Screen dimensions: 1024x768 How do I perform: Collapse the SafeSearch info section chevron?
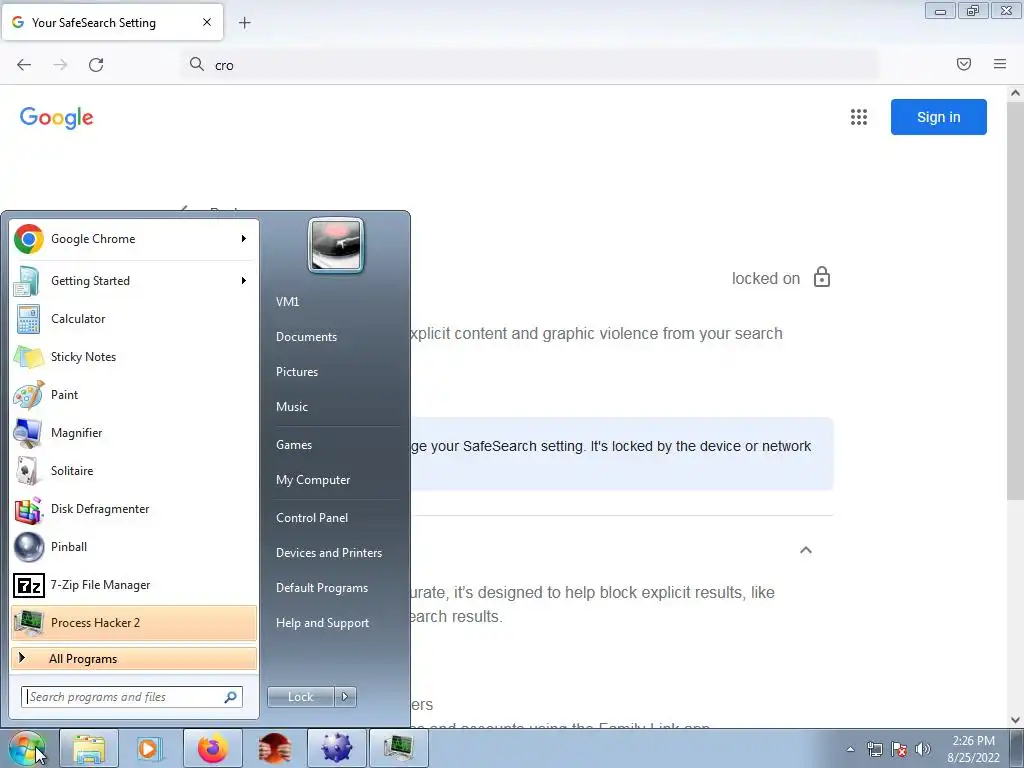[806, 550]
